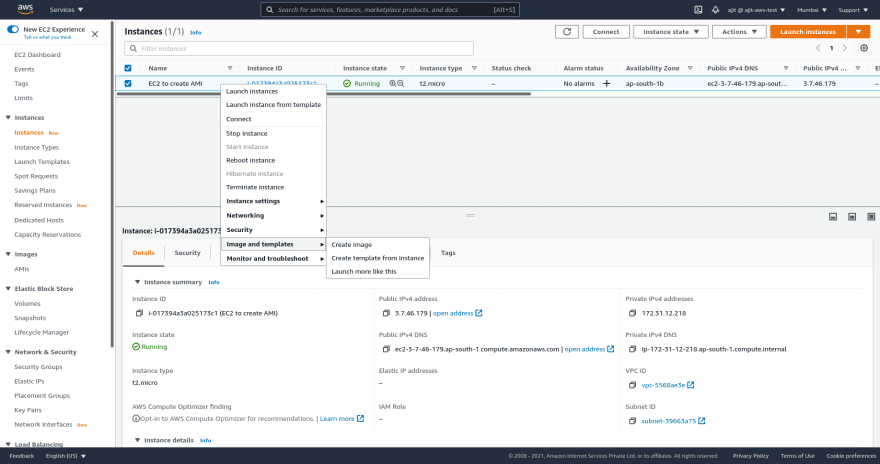Open the subnet-39663a75 link
This screenshot has height=464, width=880.
(673, 421)
